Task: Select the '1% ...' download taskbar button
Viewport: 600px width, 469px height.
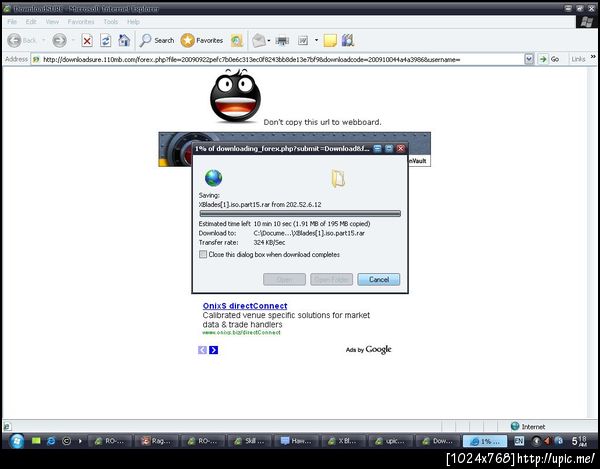Action: pos(484,441)
